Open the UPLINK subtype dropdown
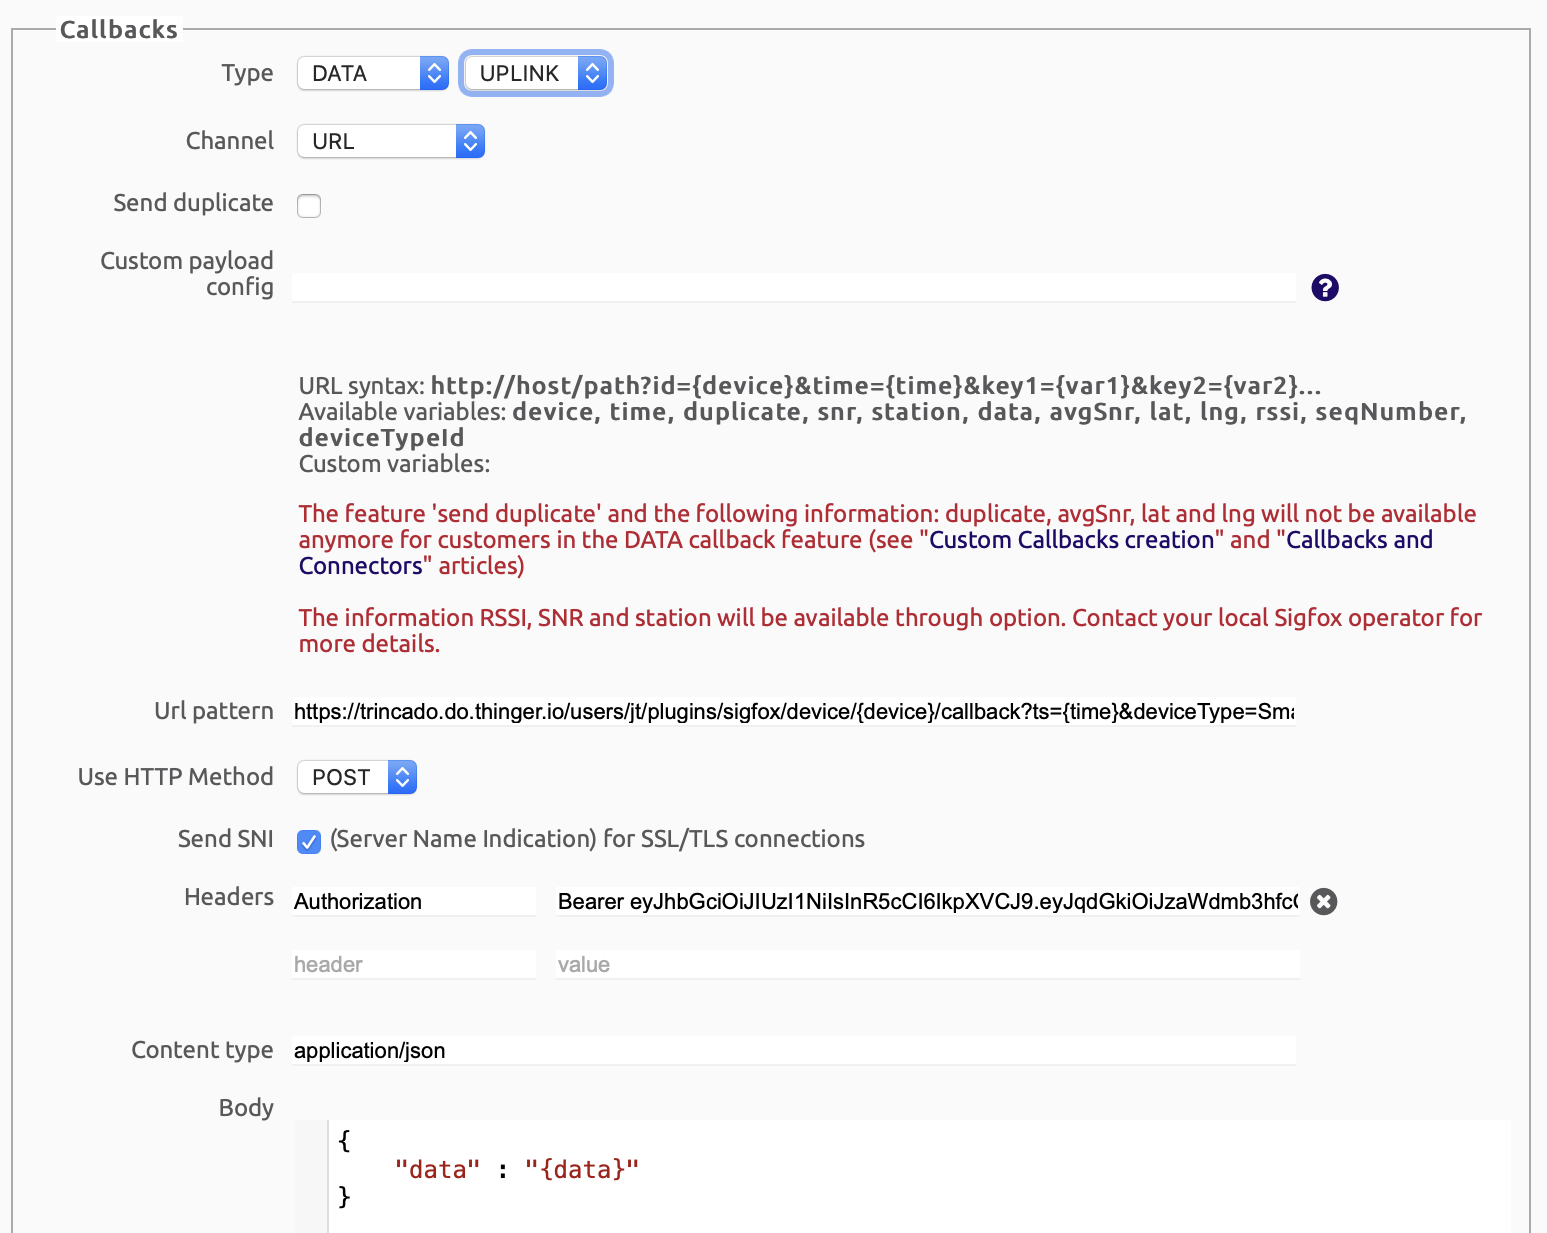Image resolution: width=1547 pixels, height=1233 pixels. [x=535, y=74]
